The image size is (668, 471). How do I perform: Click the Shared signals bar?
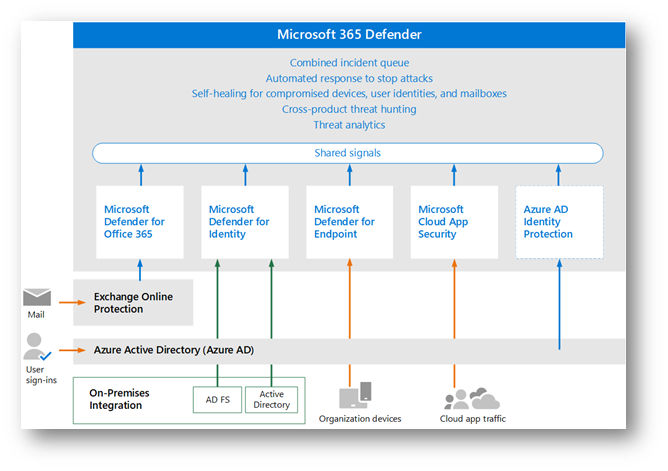coord(348,153)
